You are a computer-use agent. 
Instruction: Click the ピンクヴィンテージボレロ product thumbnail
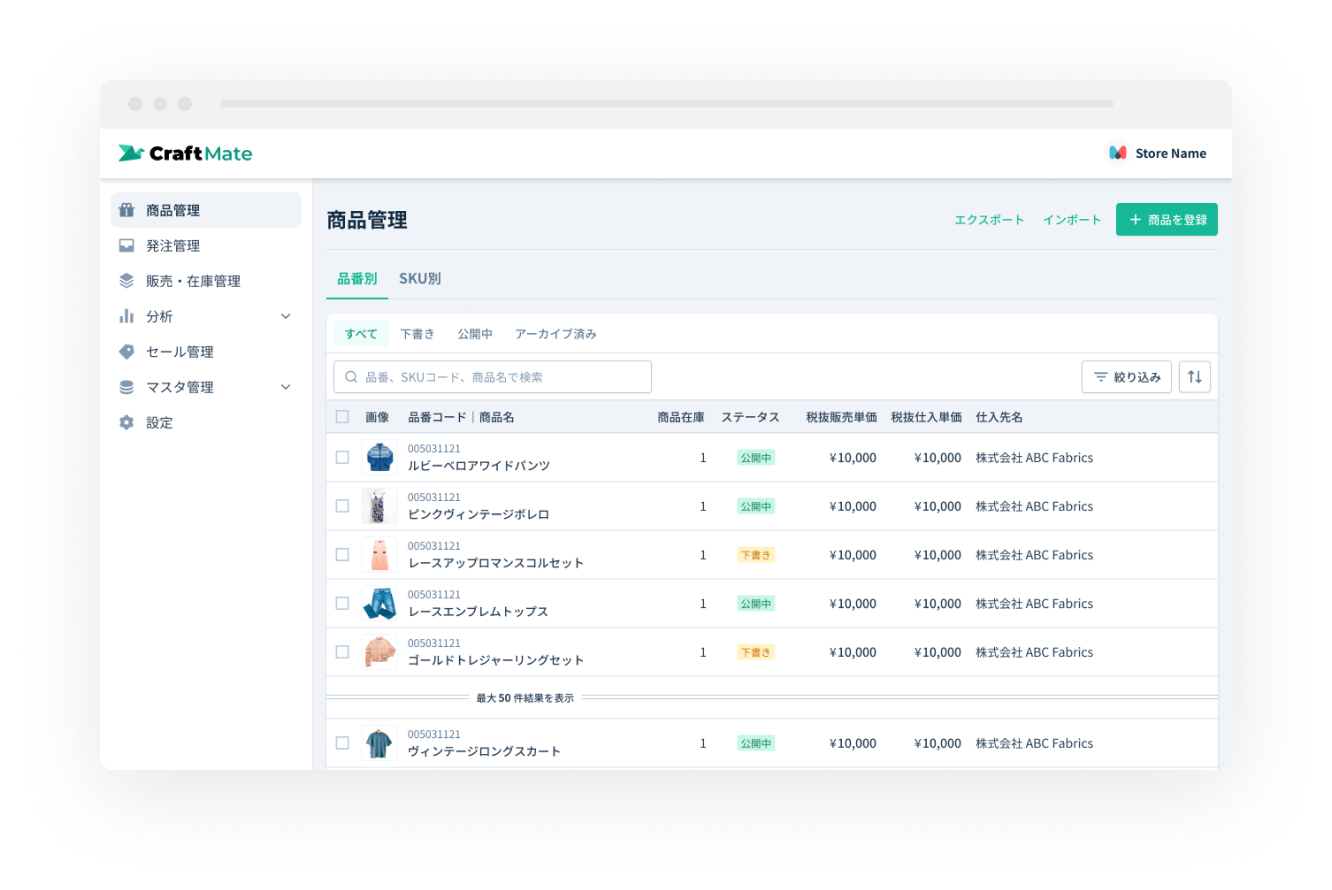[x=380, y=506]
